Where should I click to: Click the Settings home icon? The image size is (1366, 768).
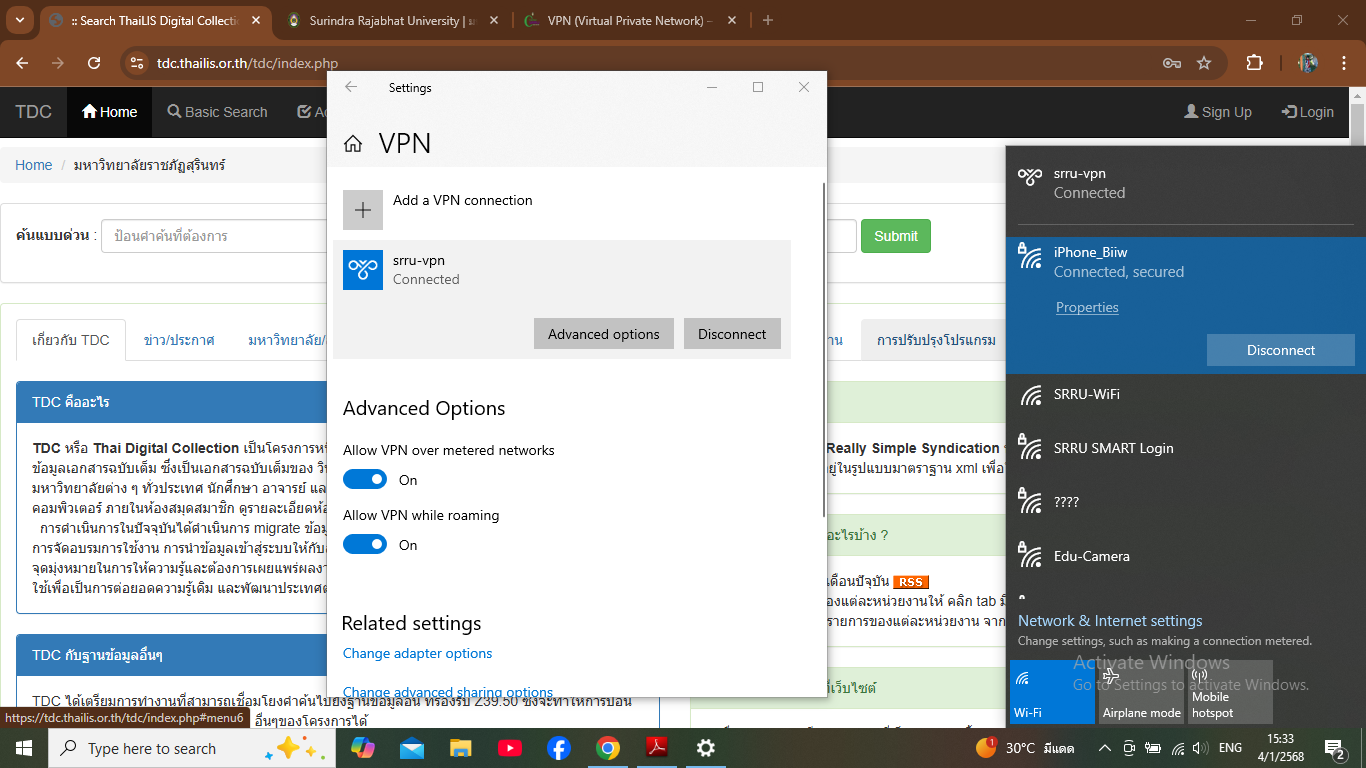(x=353, y=144)
